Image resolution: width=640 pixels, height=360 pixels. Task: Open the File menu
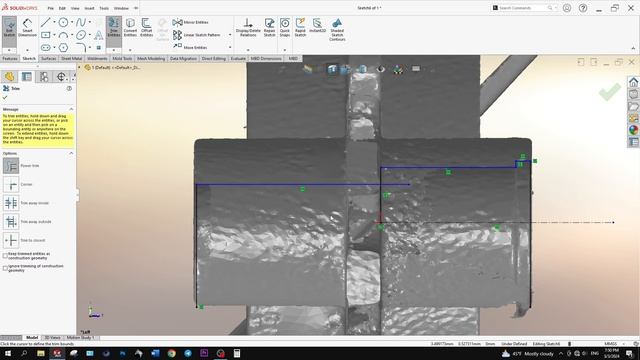coord(50,8)
